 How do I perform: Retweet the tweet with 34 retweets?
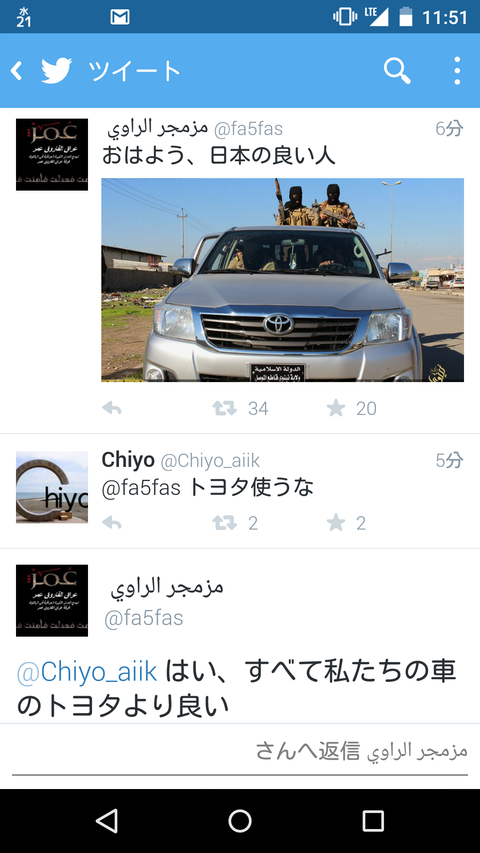point(224,408)
